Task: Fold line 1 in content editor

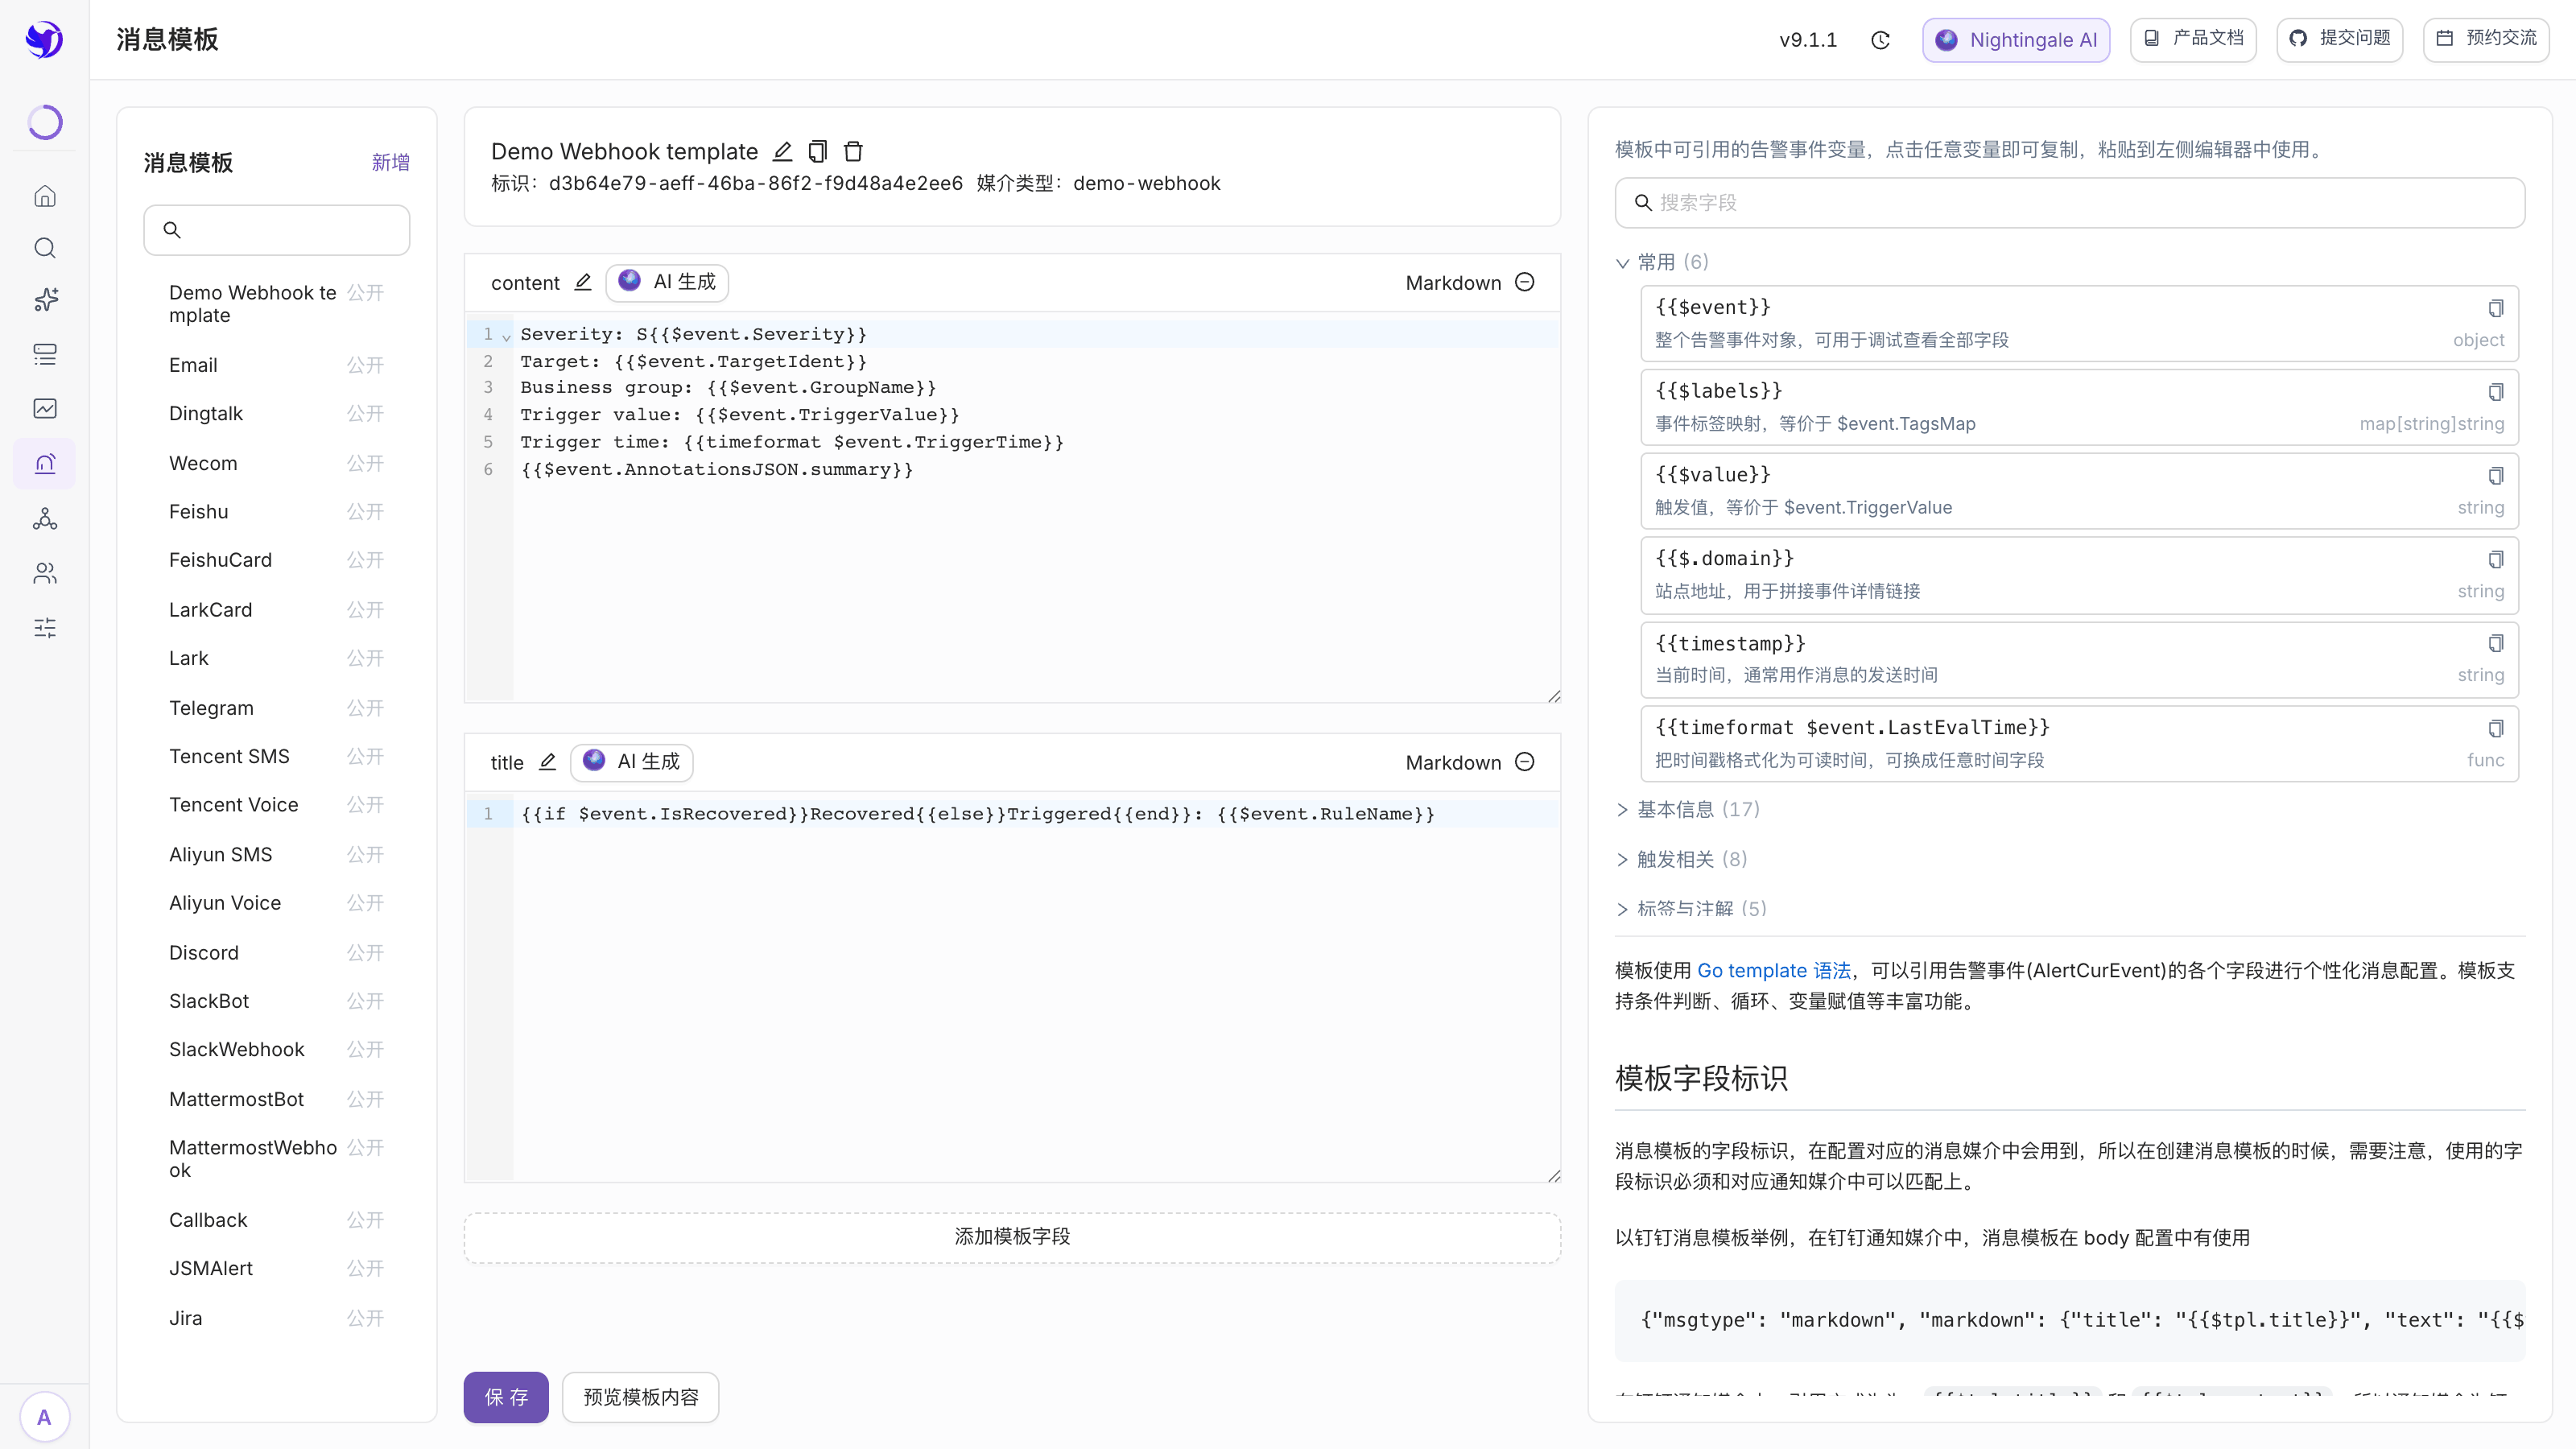Action: [x=506, y=337]
